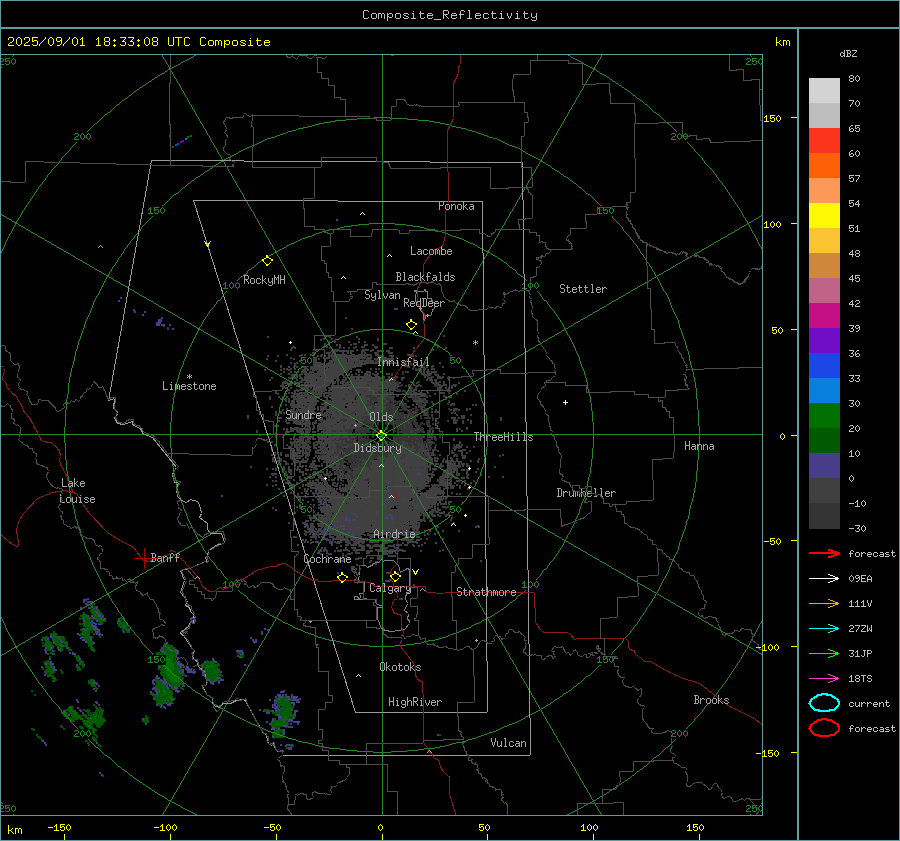Click the Sylvan town label
Image resolution: width=900 pixels, height=841 pixels.
click(x=382, y=296)
